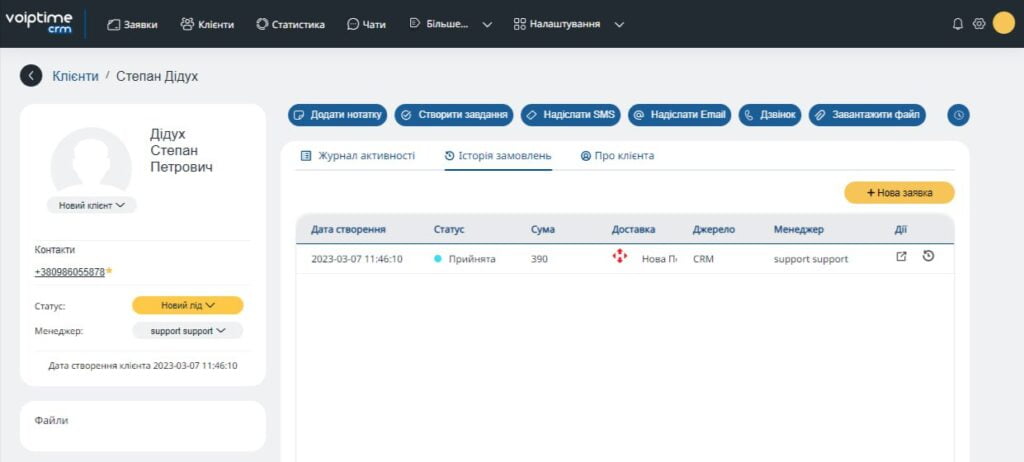Go back using the round arrow button
Image resolution: width=1024 pixels, height=462 pixels.
(x=31, y=76)
